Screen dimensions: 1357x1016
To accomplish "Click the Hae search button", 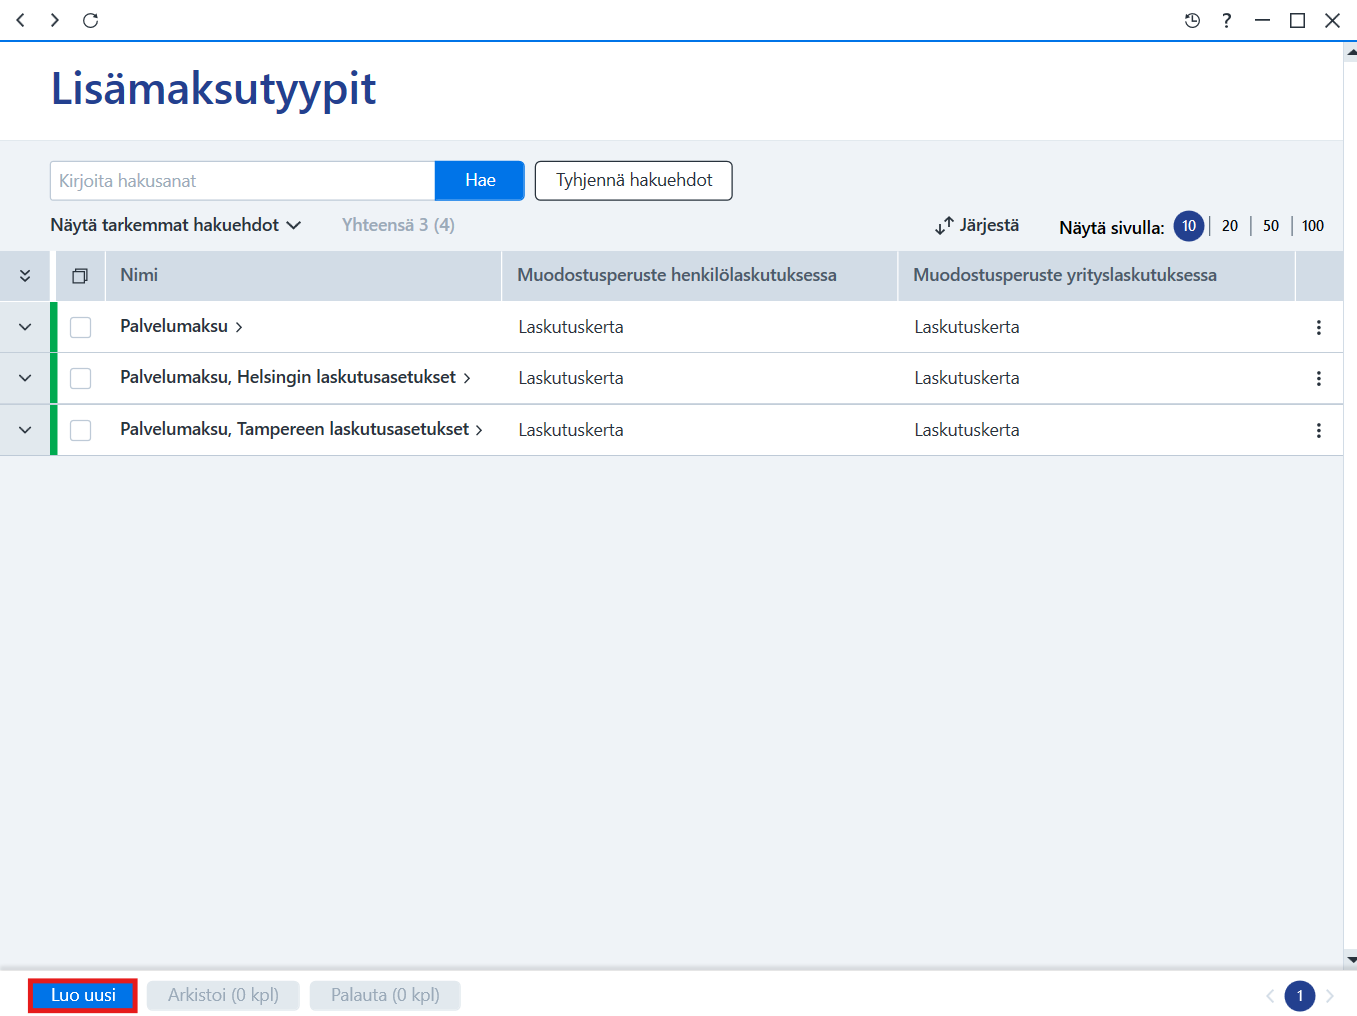I will pyautogui.click(x=480, y=181).
